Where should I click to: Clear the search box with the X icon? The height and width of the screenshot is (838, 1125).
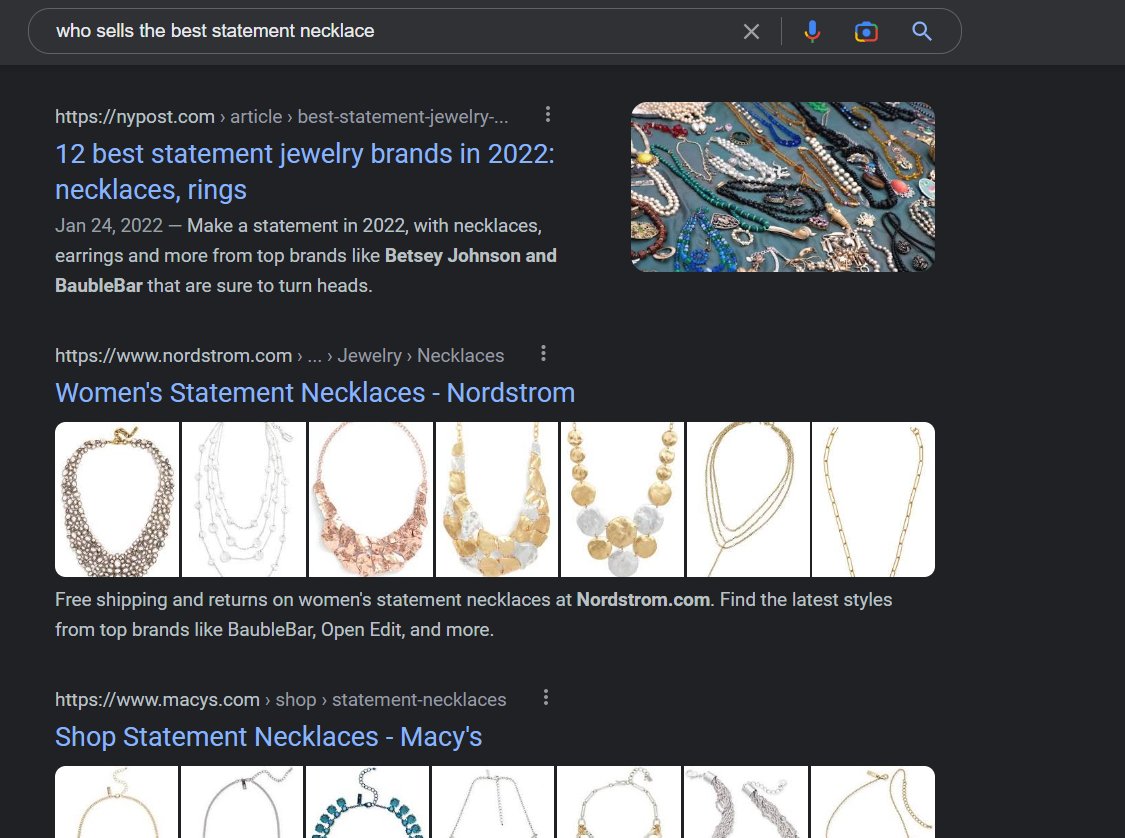click(751, 32)
